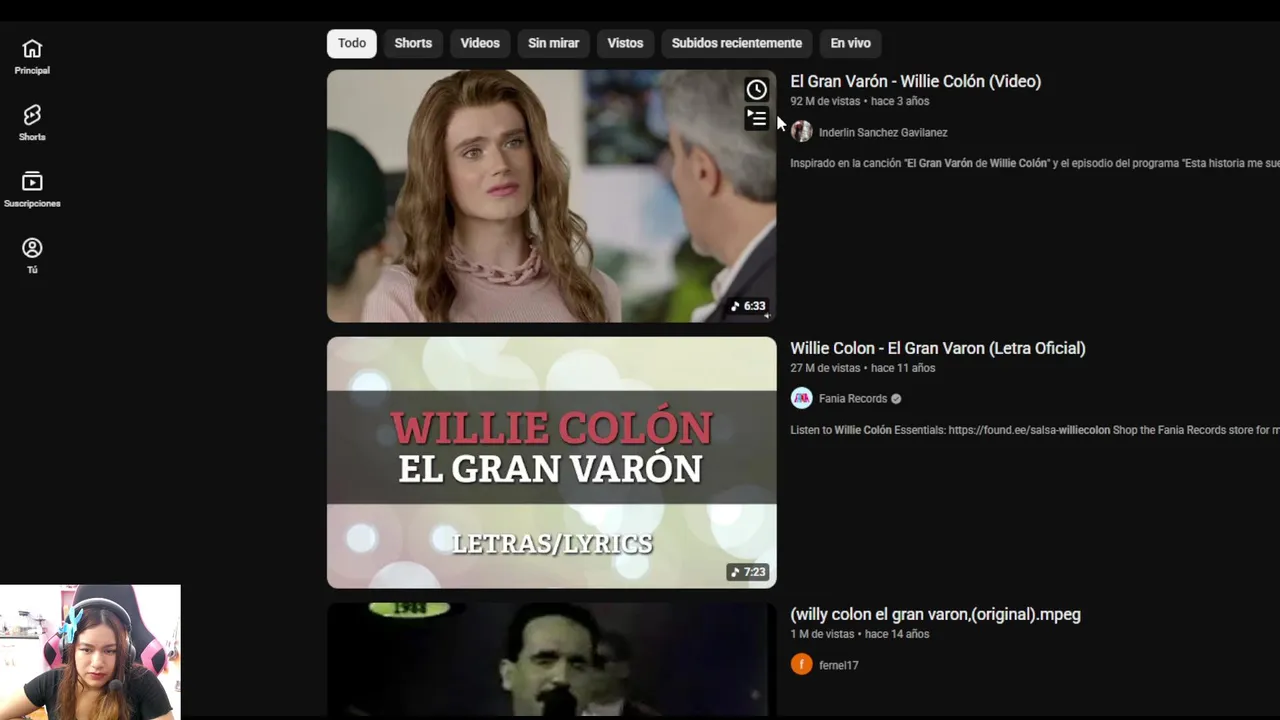
Task: Click description starting 'Listen to Willie Colón Essentials'
Action: tap(1035, 430)
